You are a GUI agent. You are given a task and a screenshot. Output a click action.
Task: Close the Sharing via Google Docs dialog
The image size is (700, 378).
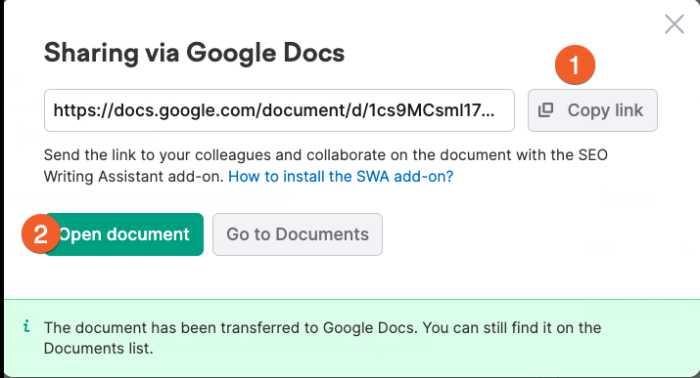coord(674,24)
